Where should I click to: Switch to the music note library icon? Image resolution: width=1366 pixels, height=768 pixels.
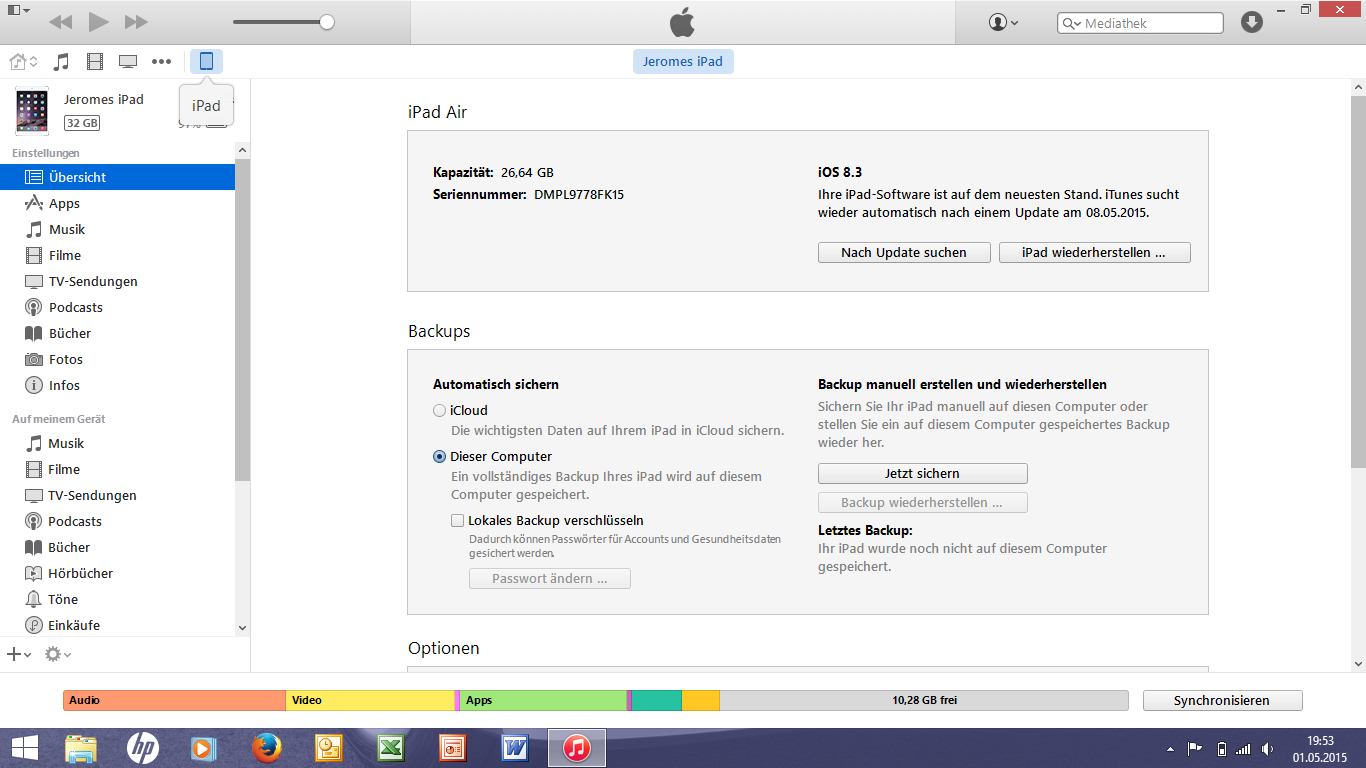click(x=61, y=62)
